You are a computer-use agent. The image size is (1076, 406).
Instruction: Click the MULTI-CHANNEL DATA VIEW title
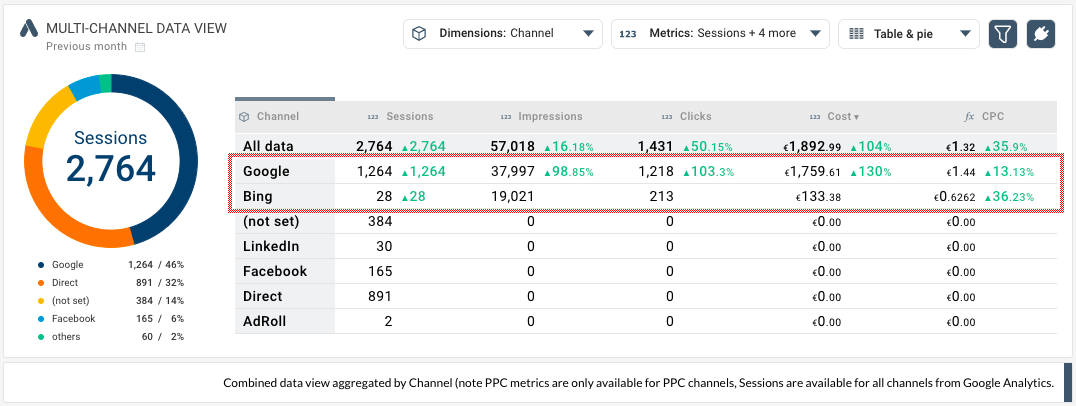136,28
